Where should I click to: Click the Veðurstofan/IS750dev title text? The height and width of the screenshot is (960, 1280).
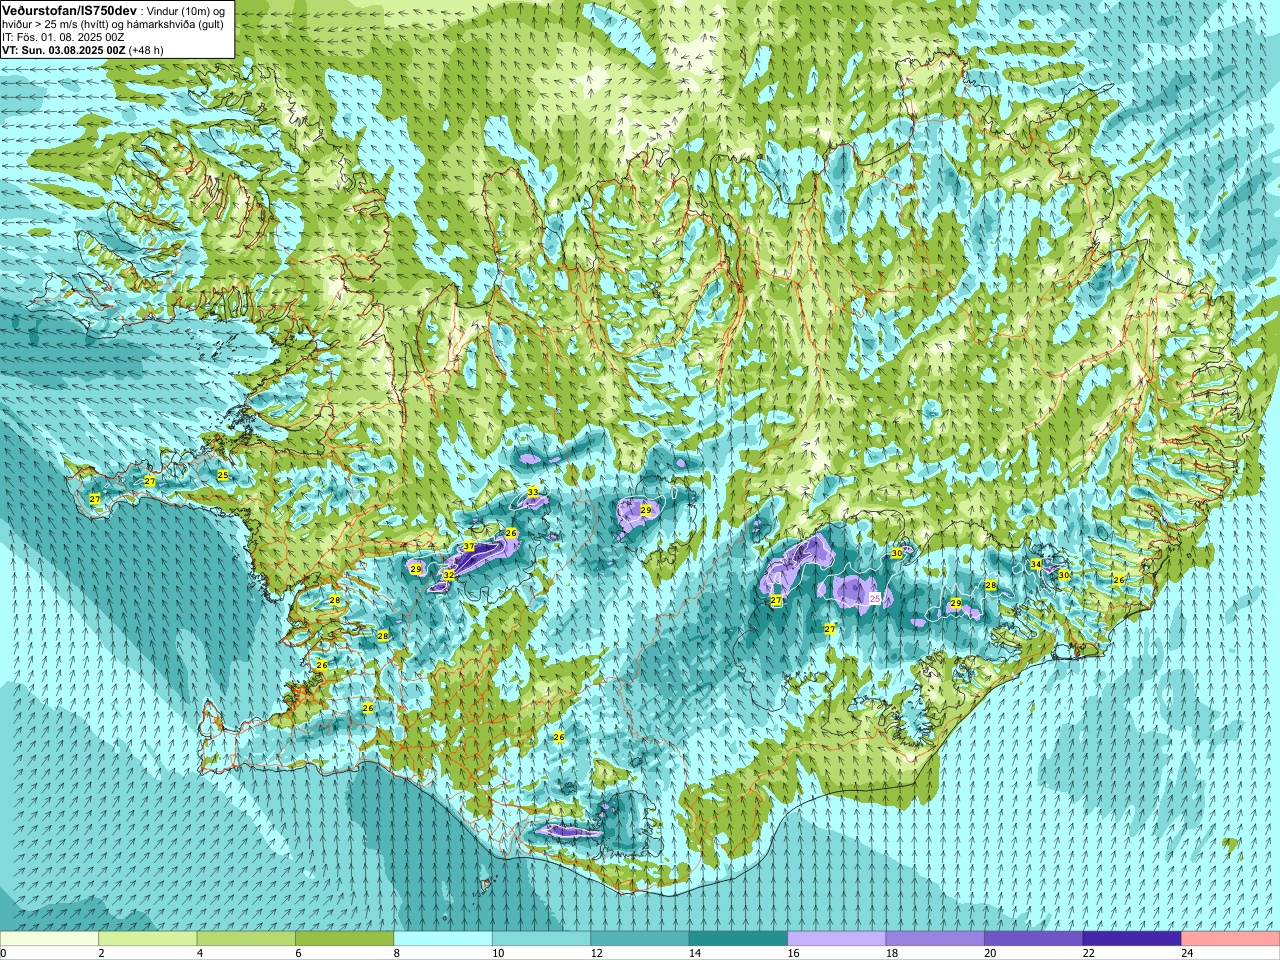(70, 9)
